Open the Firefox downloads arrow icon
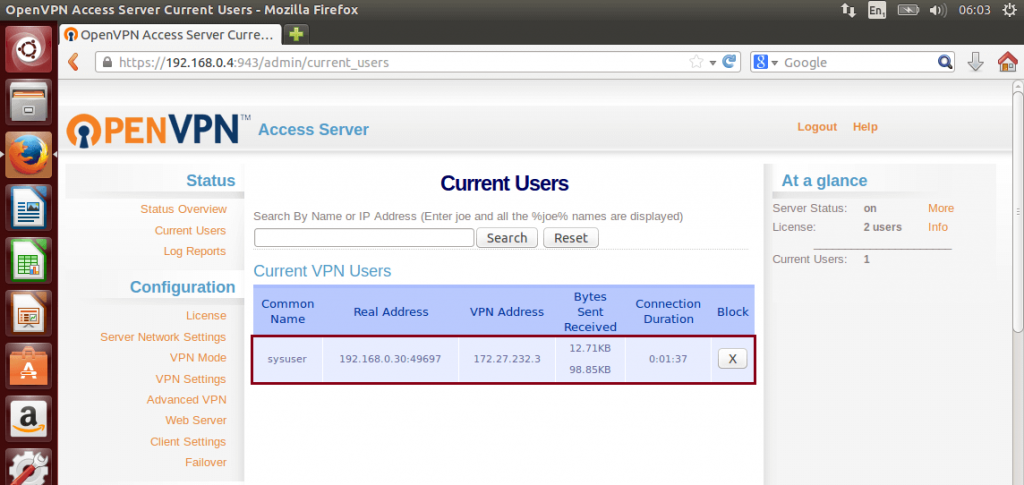Image resolution: width=1024 pixels, height=485 pixels. click(x=975, y=62)
